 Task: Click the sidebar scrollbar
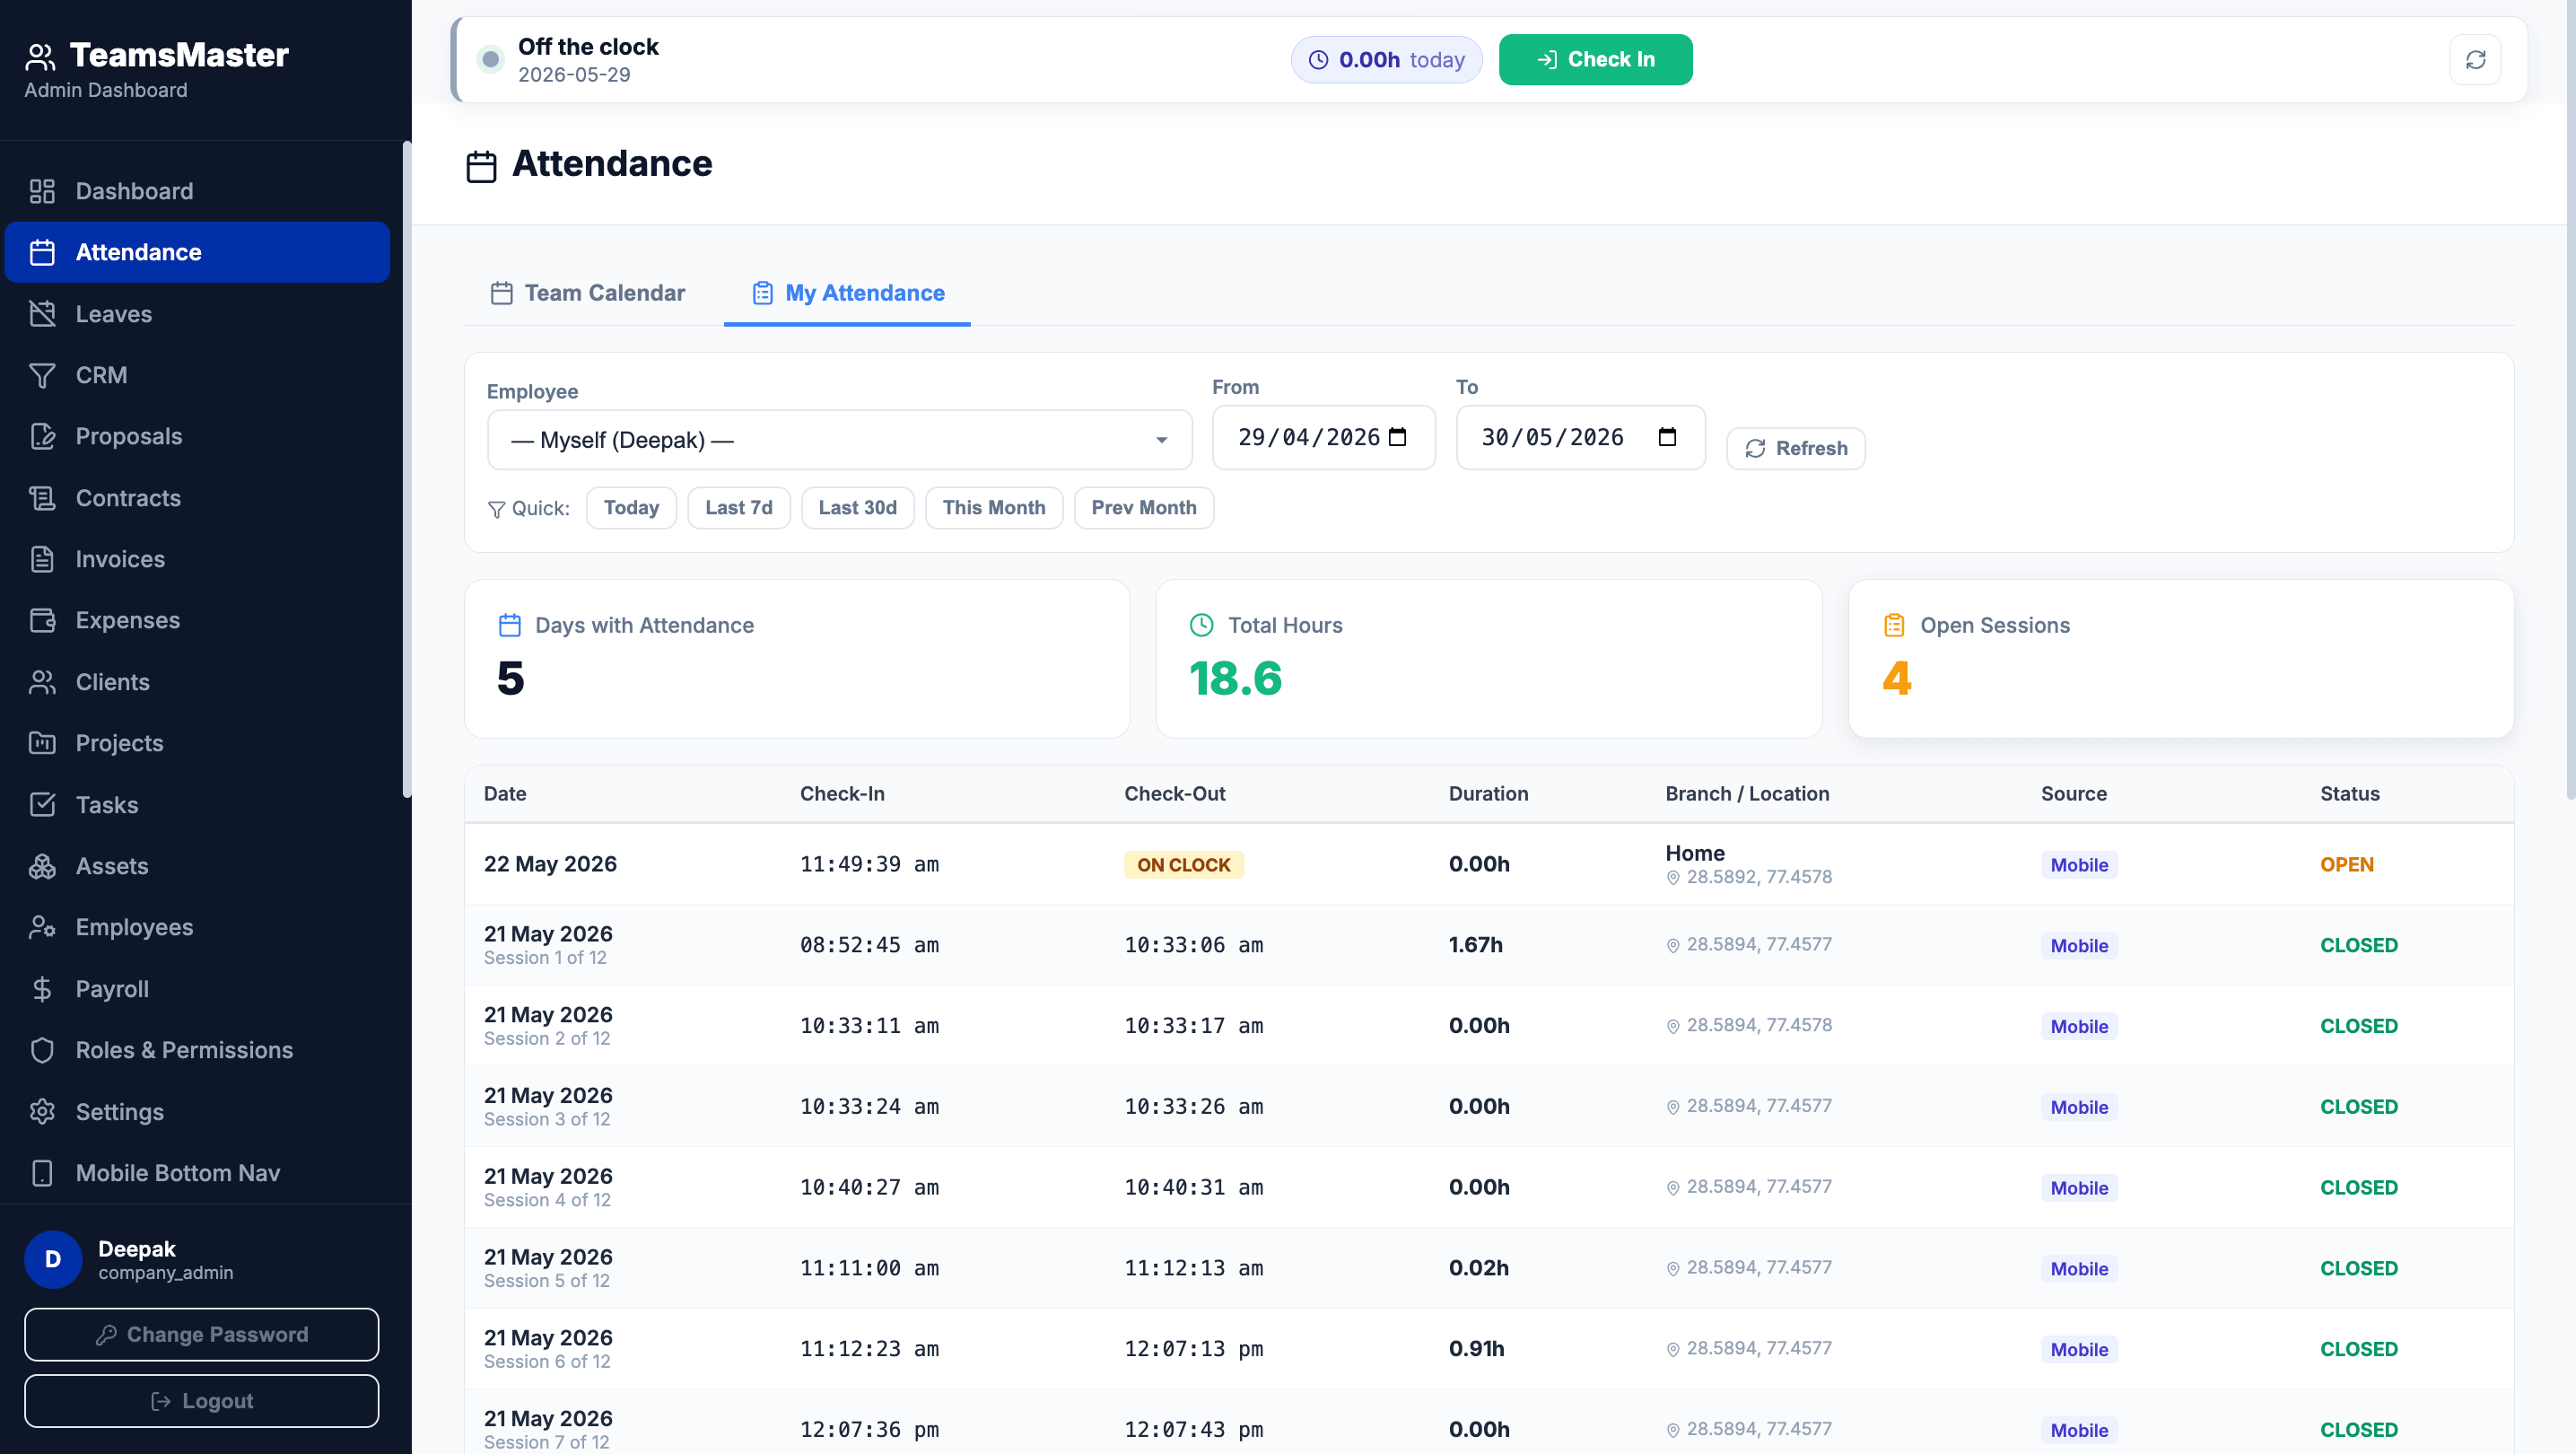point(407,470)
